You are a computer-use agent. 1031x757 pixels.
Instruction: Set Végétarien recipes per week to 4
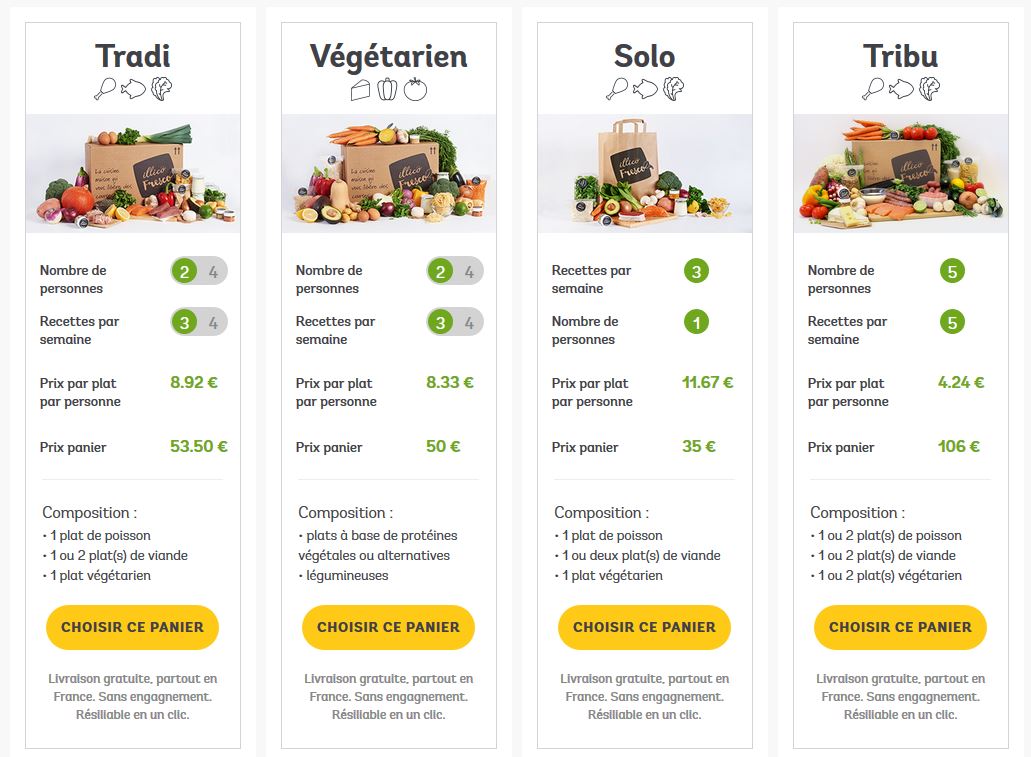[469, 323]
